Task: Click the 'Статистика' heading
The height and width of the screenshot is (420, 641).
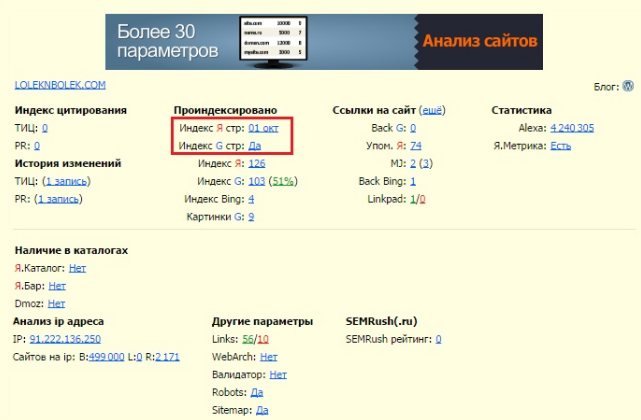Action: 522,110
